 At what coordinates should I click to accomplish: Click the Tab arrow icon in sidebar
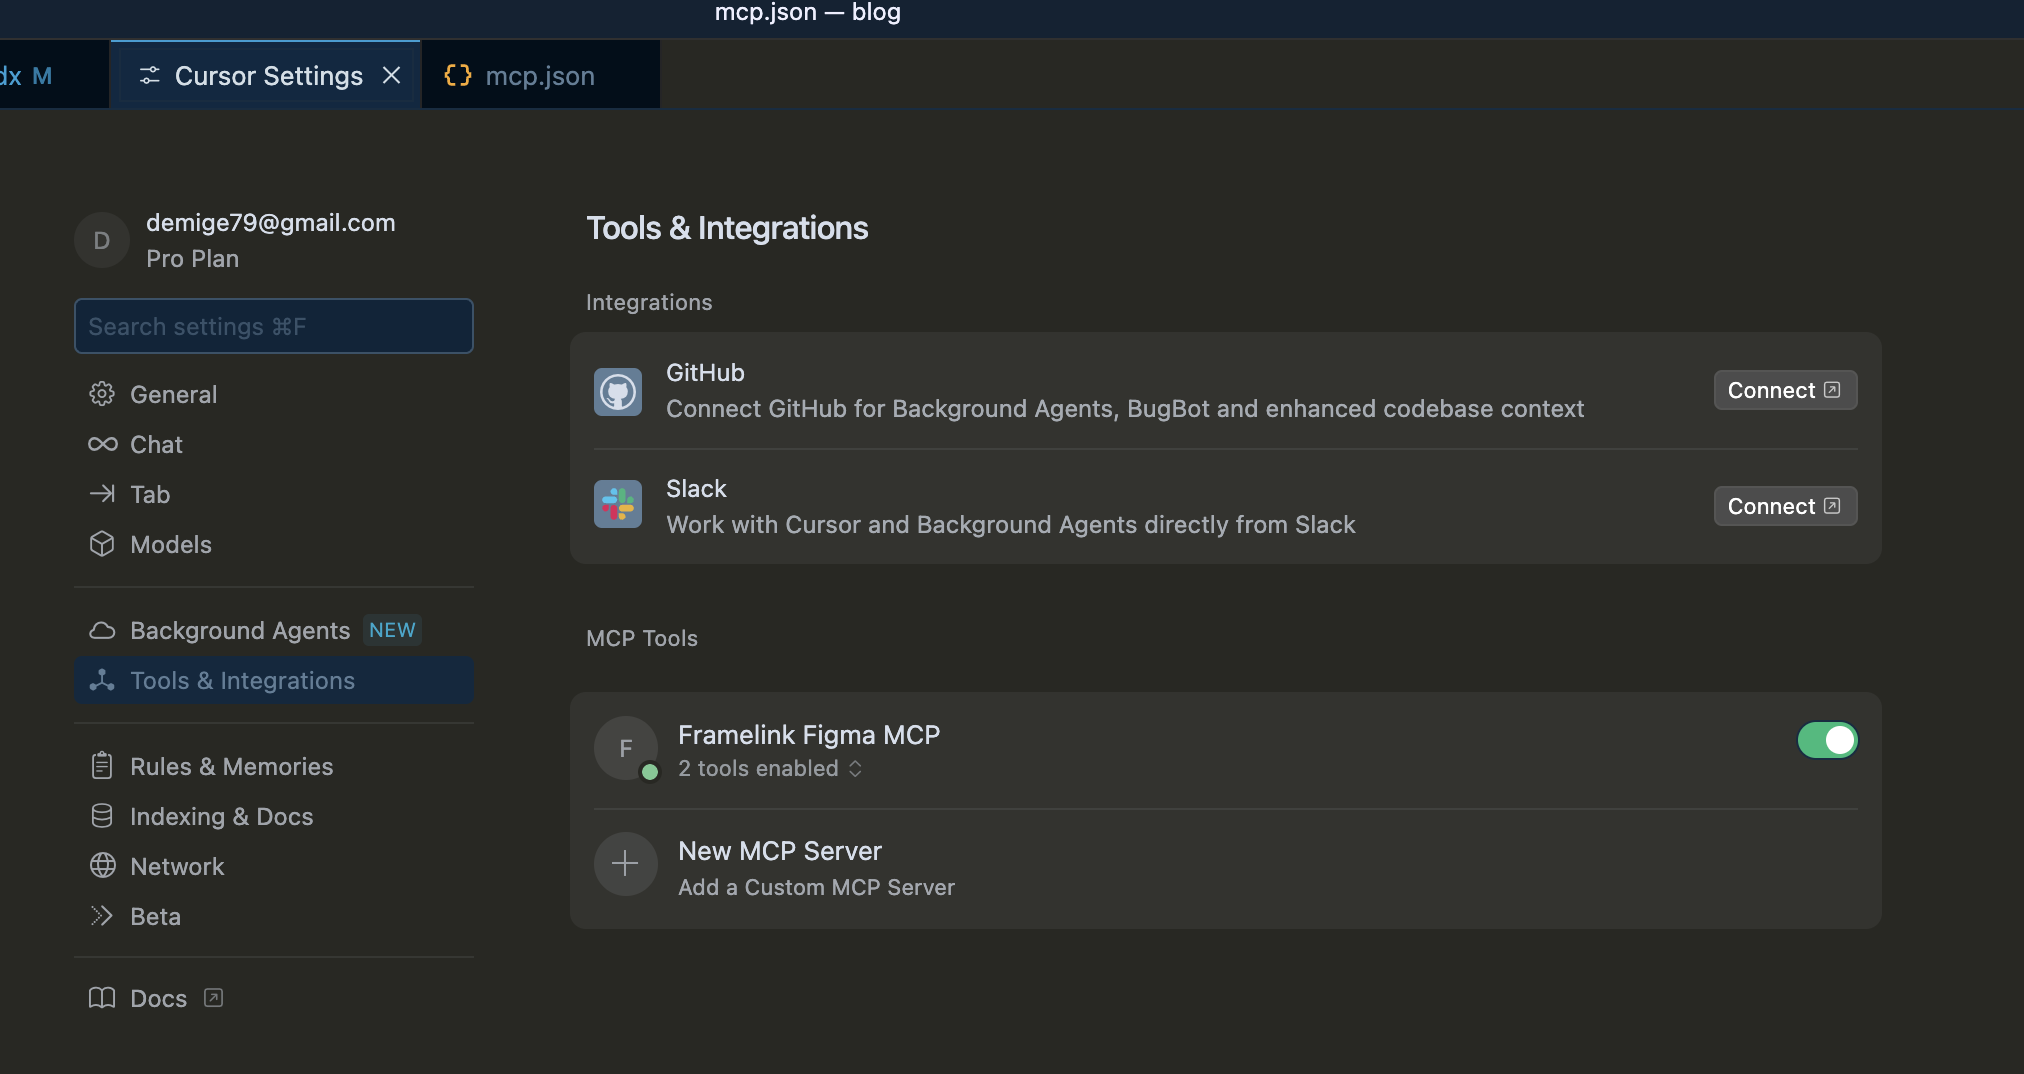tap(102, 494)
